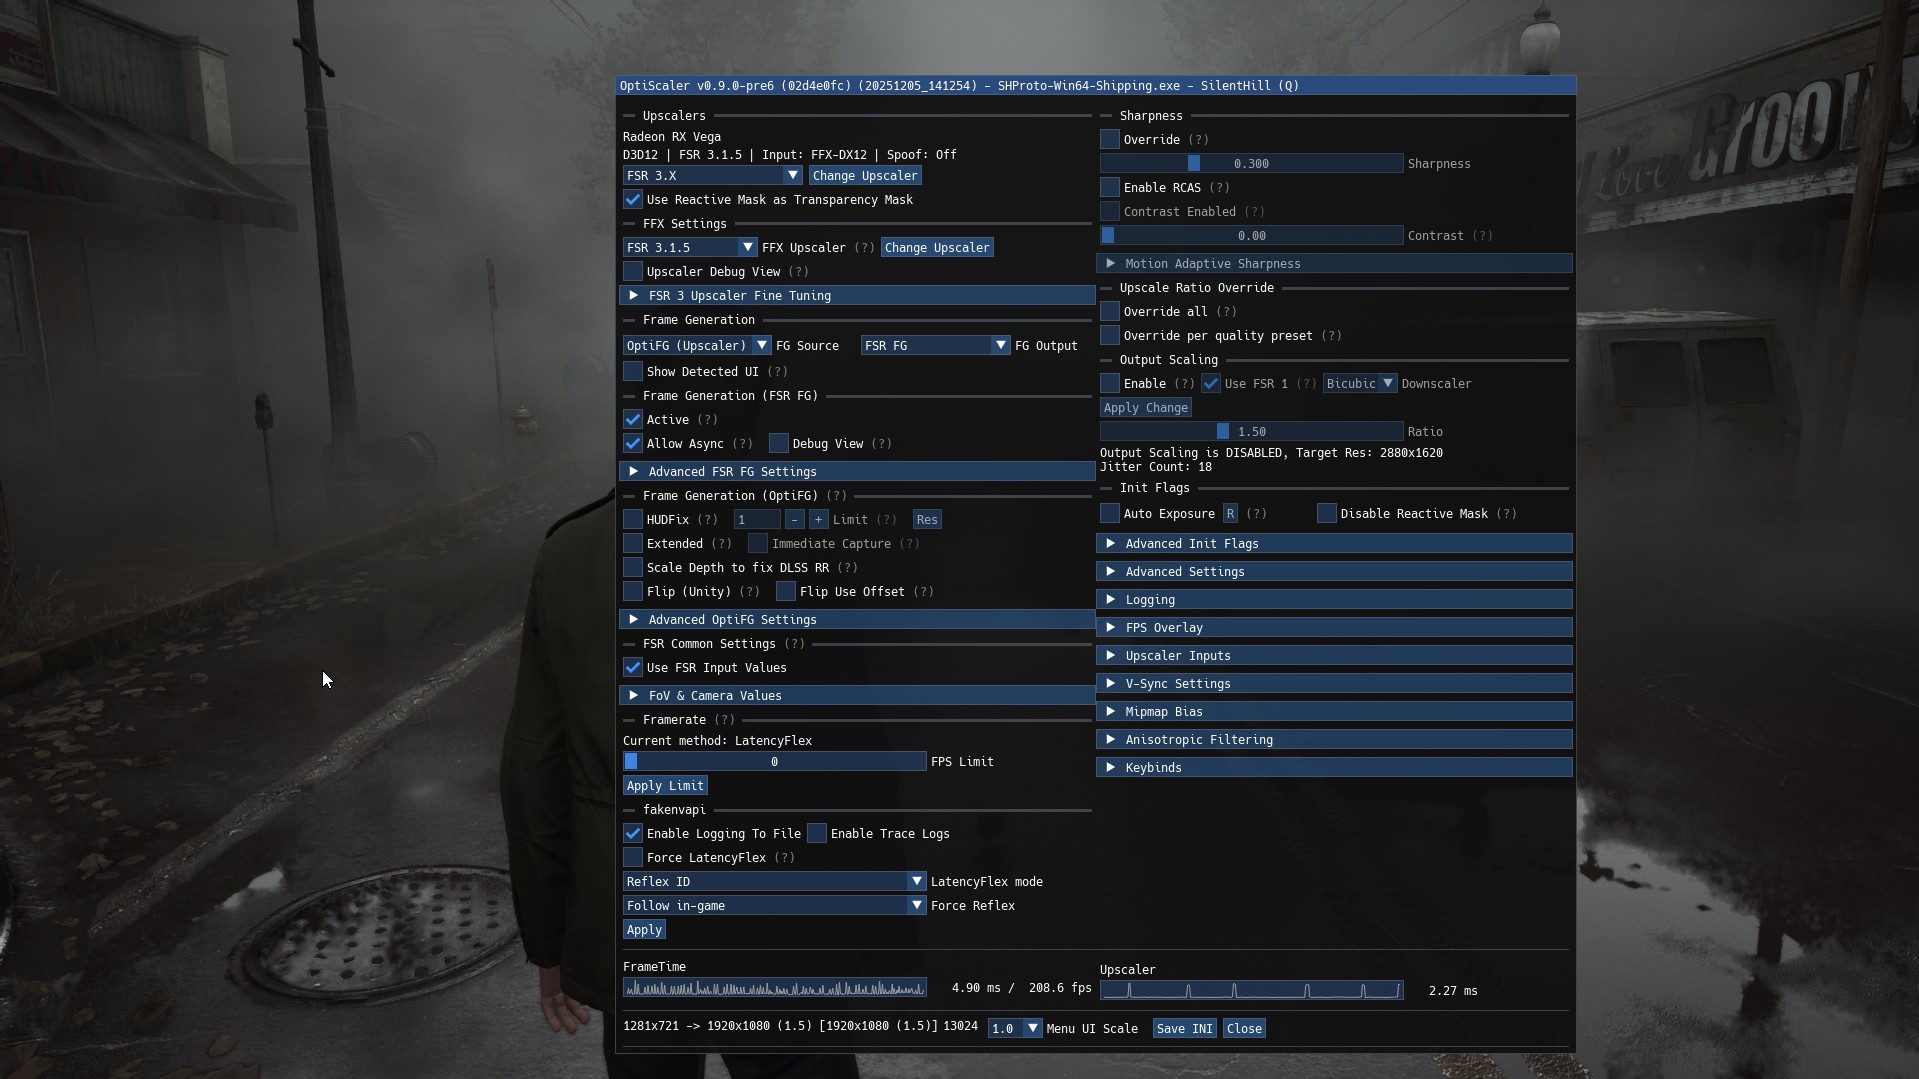Enable the Trace Logs checkbox
Image resolution: width=1919 pixels, height=1079 pixels.
tap(817, 834)
